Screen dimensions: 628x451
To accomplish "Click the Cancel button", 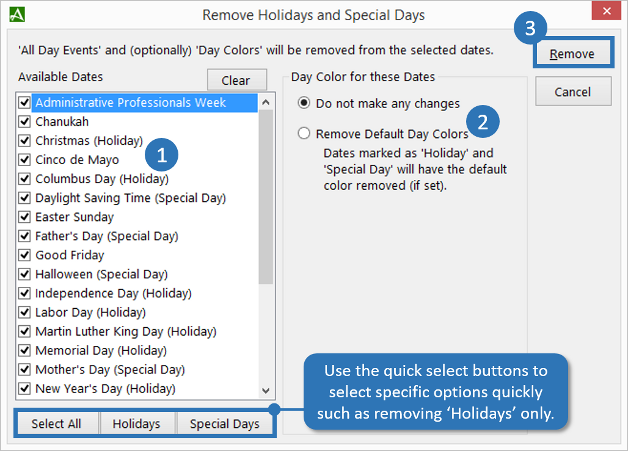I will [x=573, y=92].
